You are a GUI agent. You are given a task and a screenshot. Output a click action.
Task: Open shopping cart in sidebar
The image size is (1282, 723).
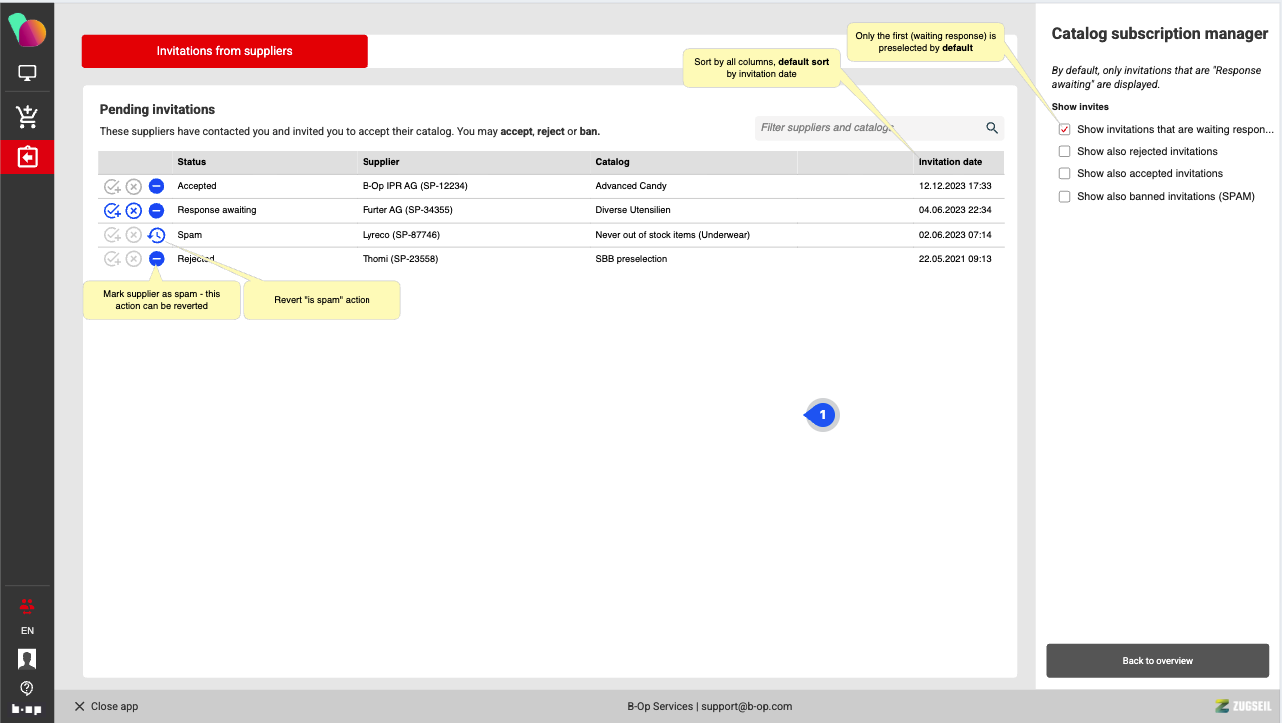pyautogui.click(x=27, y=117)
